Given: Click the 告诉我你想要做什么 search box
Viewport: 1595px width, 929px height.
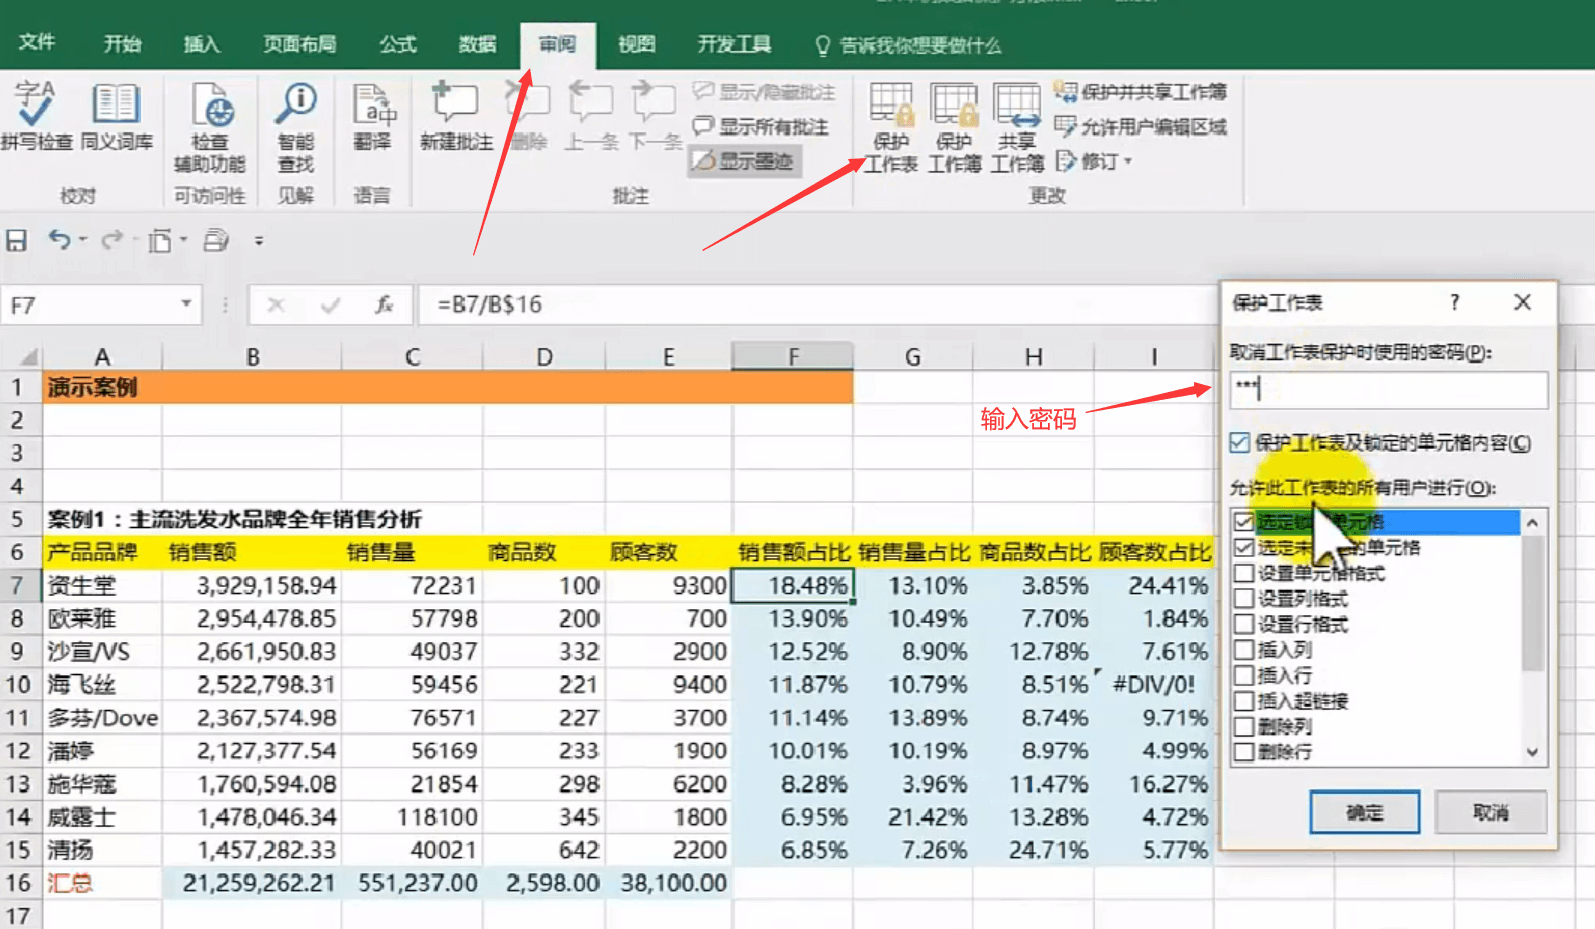Looking at the screenshot, I should click(x=908, y=45).
